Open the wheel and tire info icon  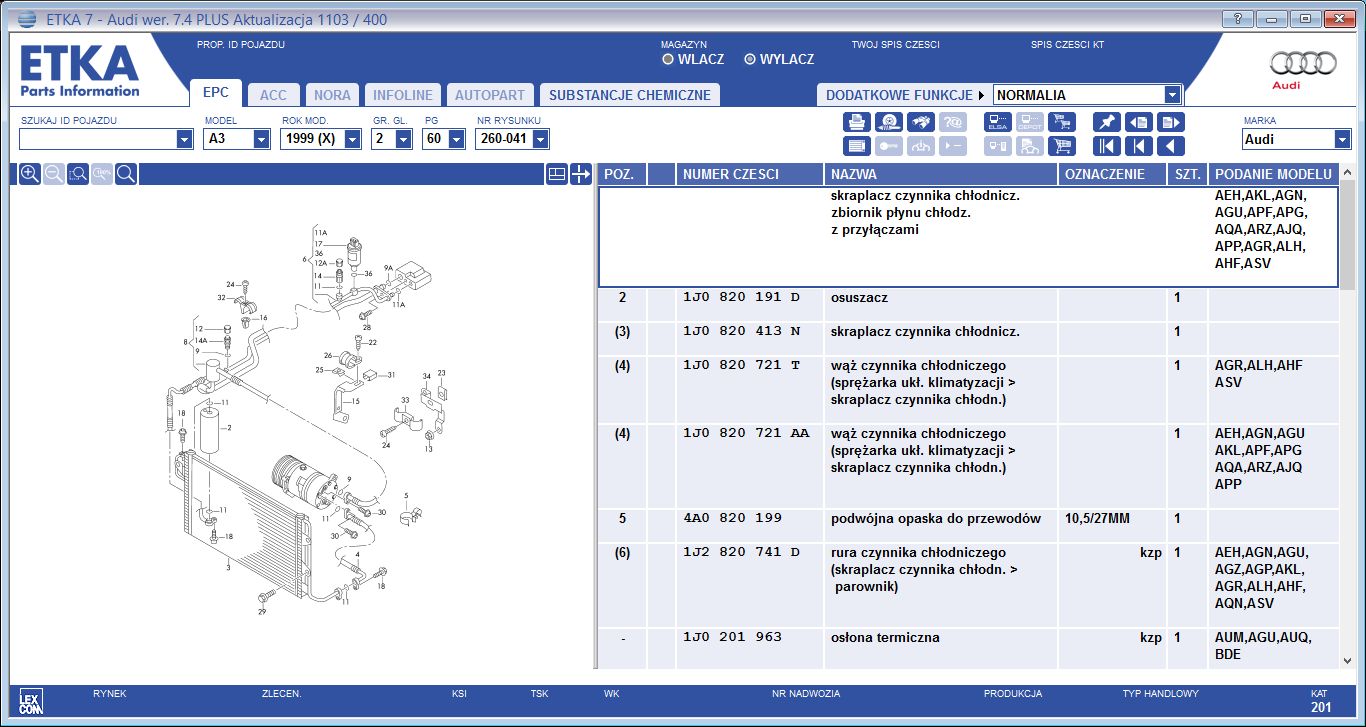tap(889, 122)
